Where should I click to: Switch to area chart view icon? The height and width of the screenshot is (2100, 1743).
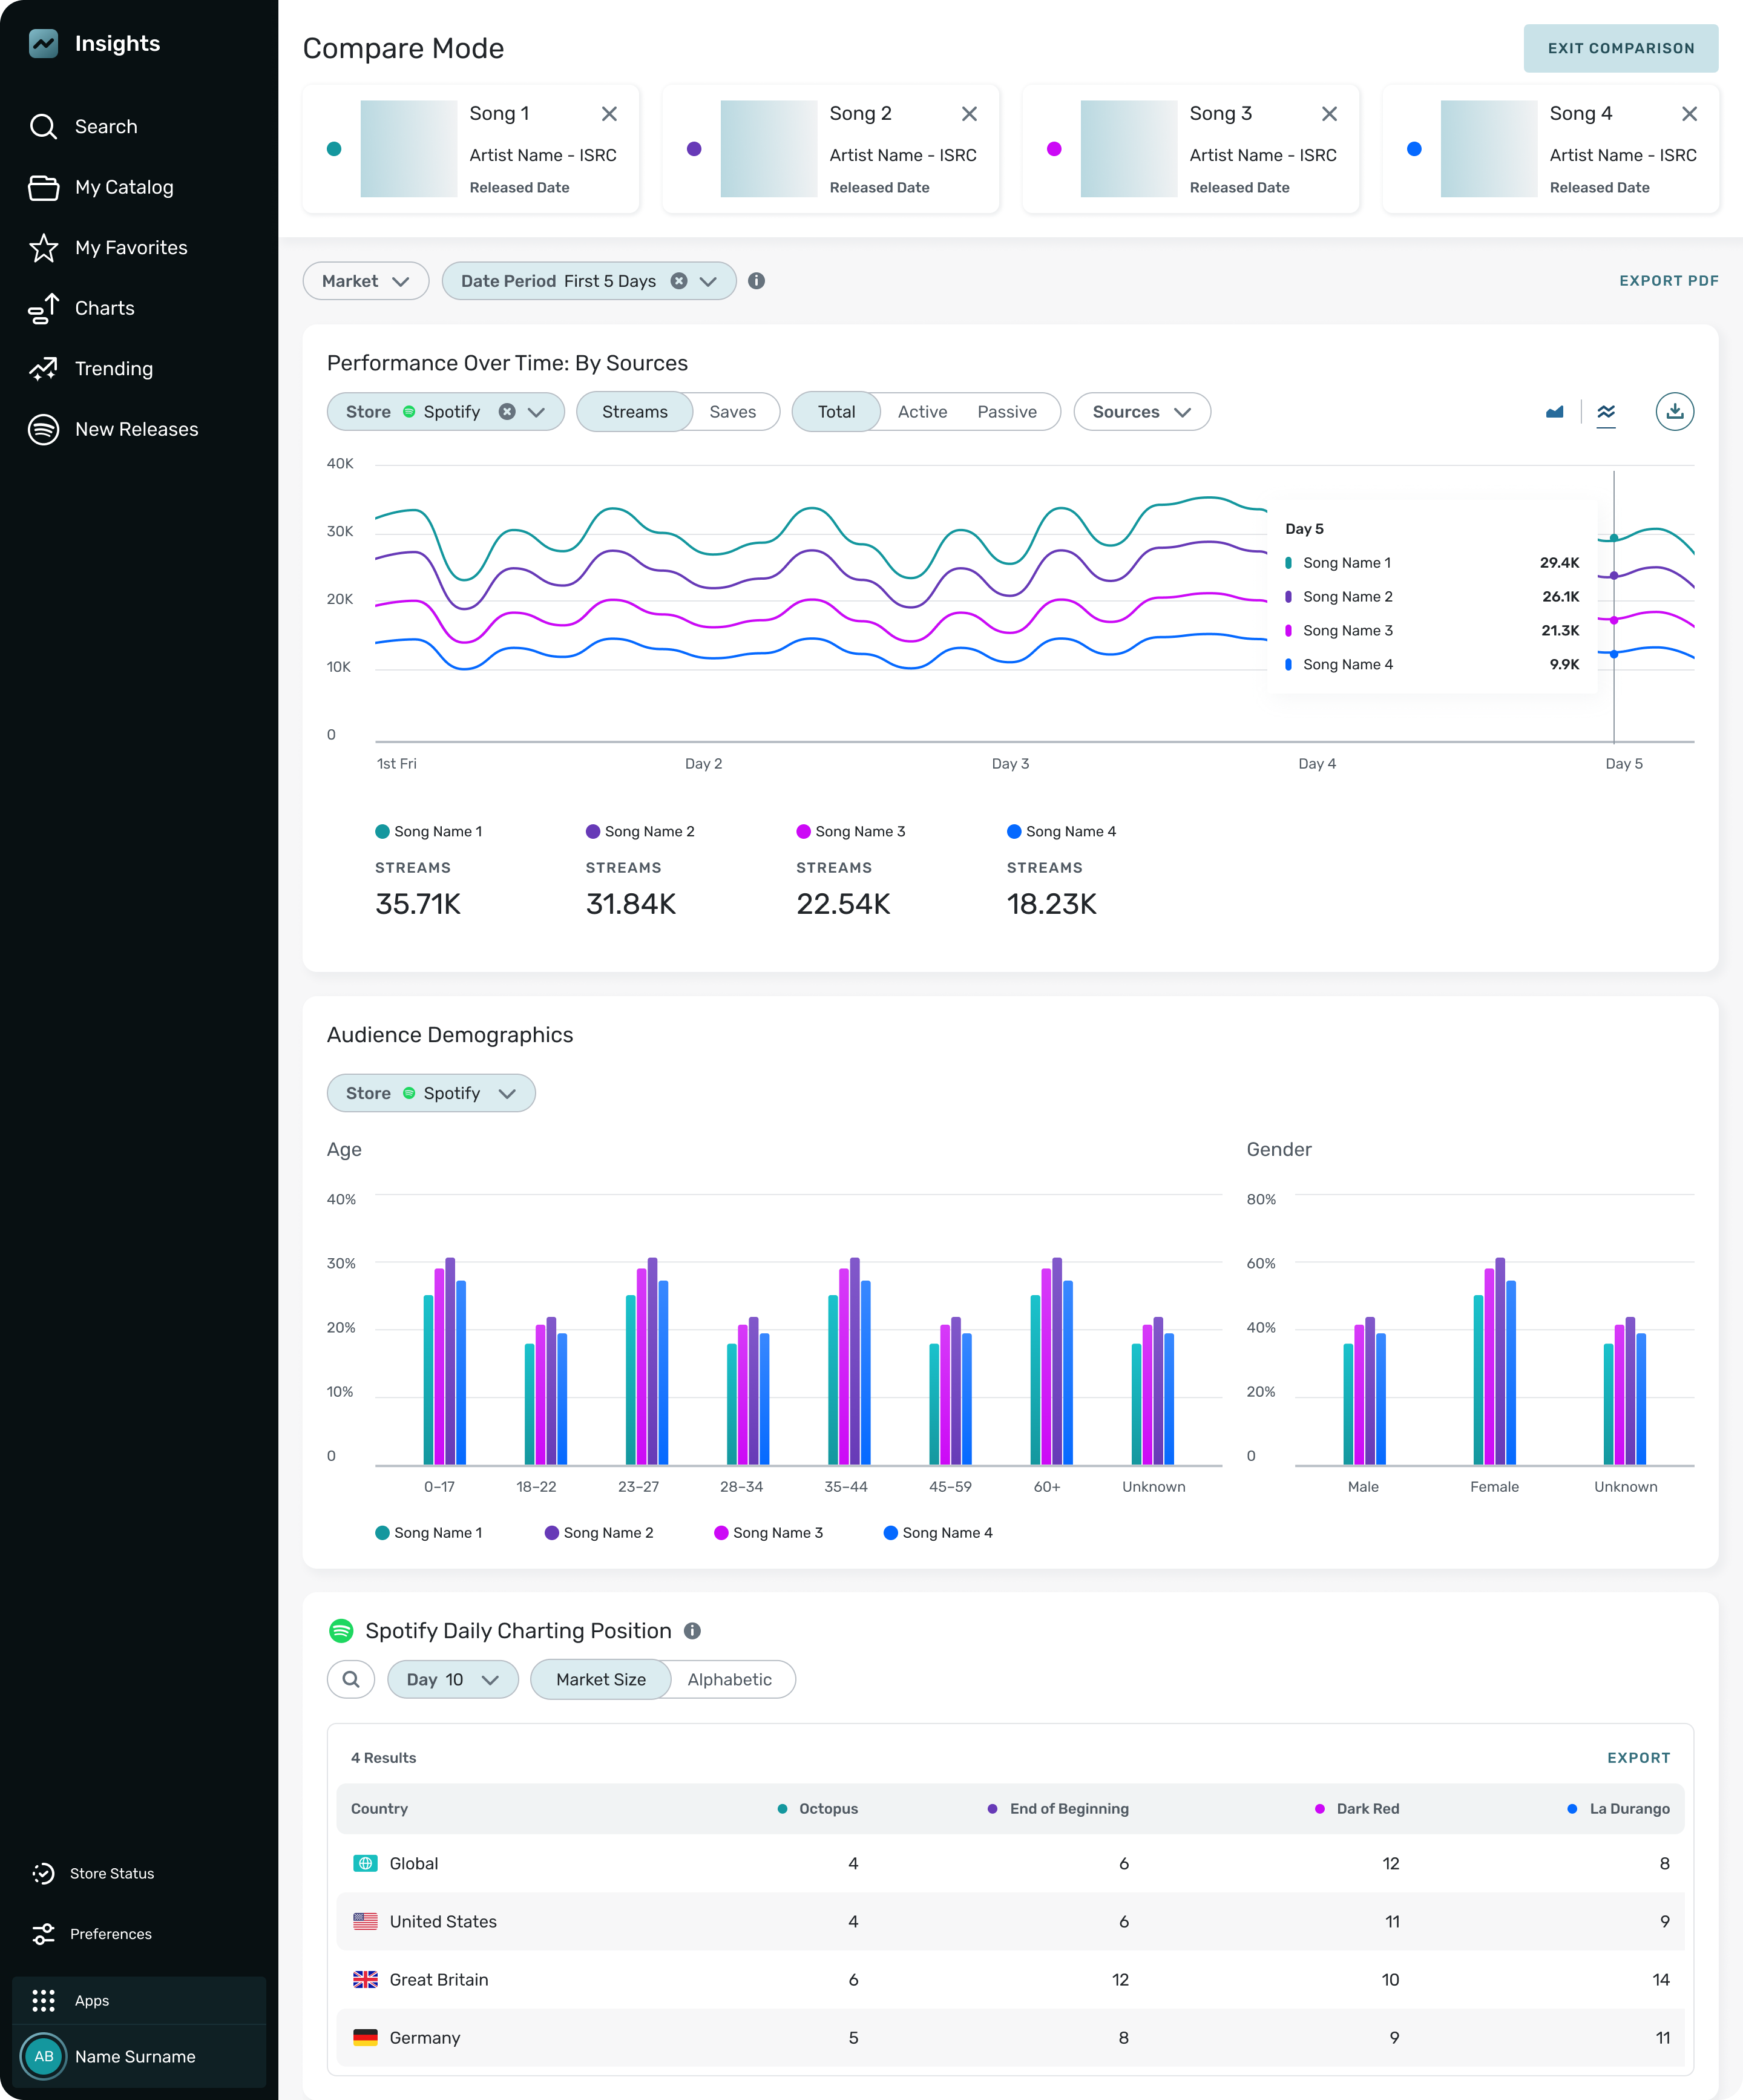[1554, 412]
